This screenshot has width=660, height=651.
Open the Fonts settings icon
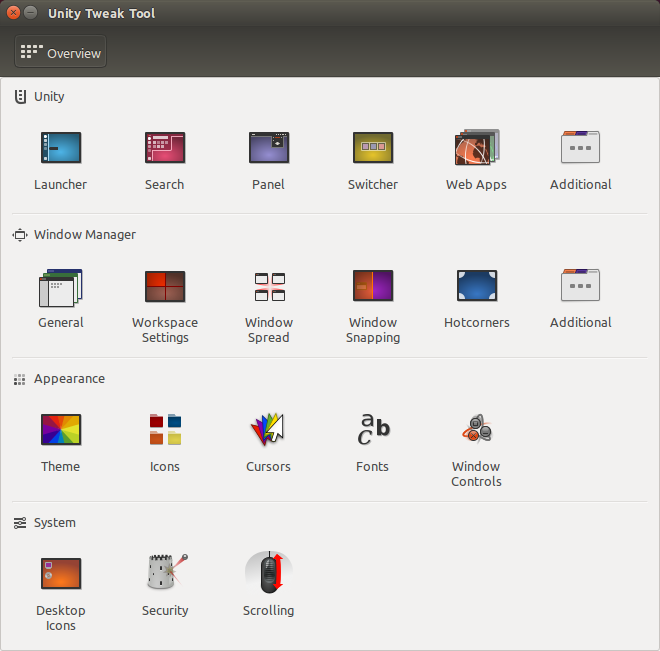pyautogui.click(x=373, y=429)
